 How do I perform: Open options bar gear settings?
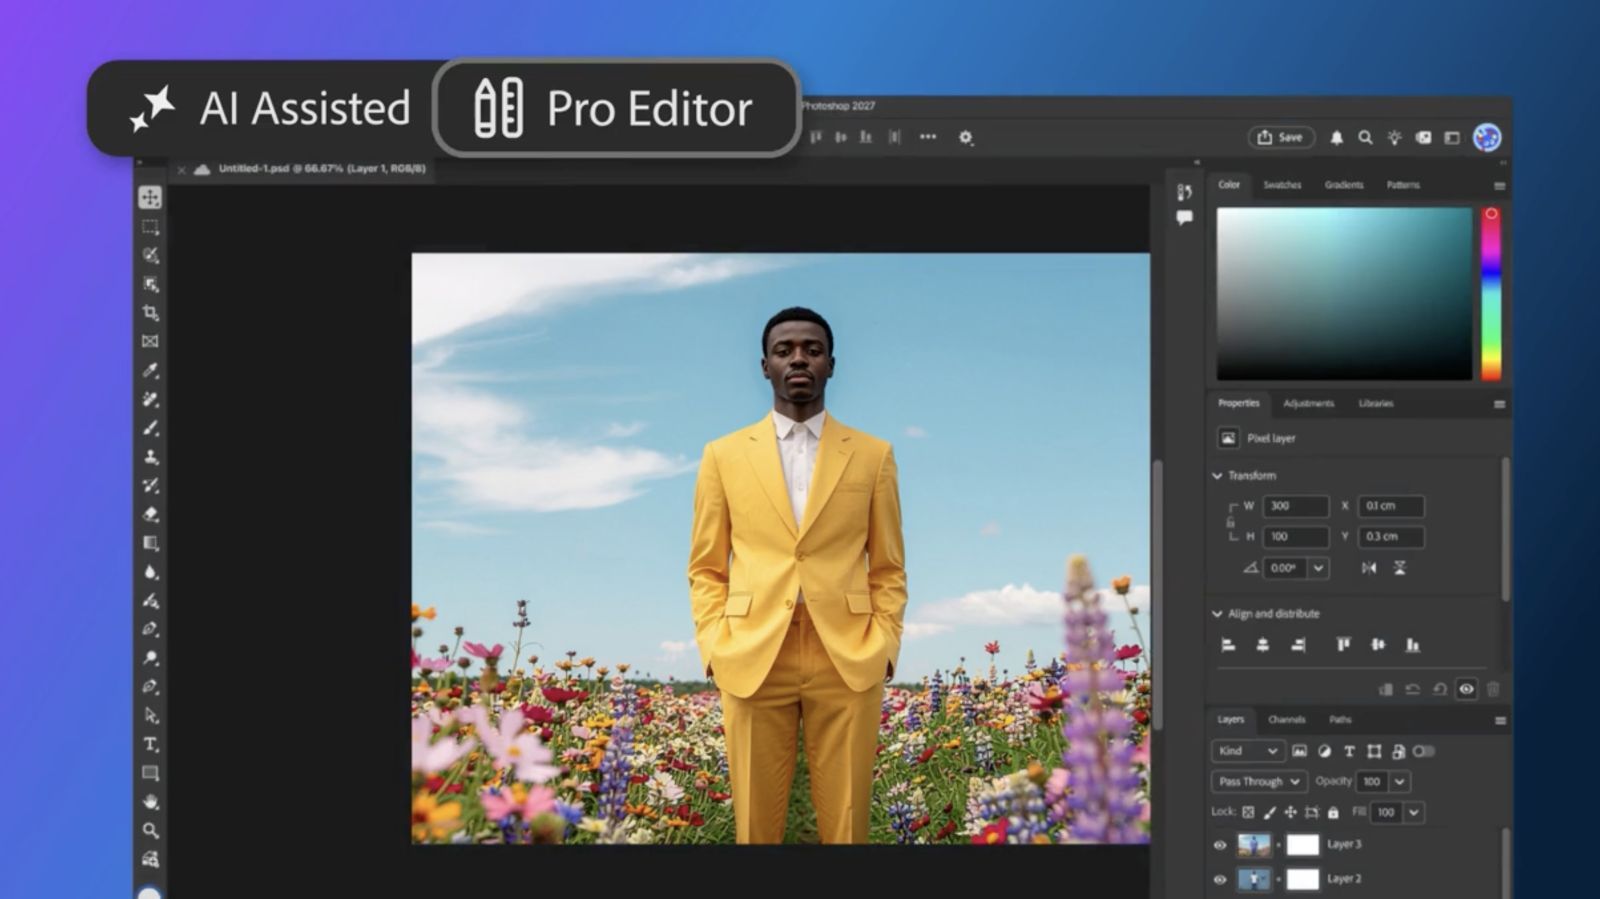click(x=965, y=137)
